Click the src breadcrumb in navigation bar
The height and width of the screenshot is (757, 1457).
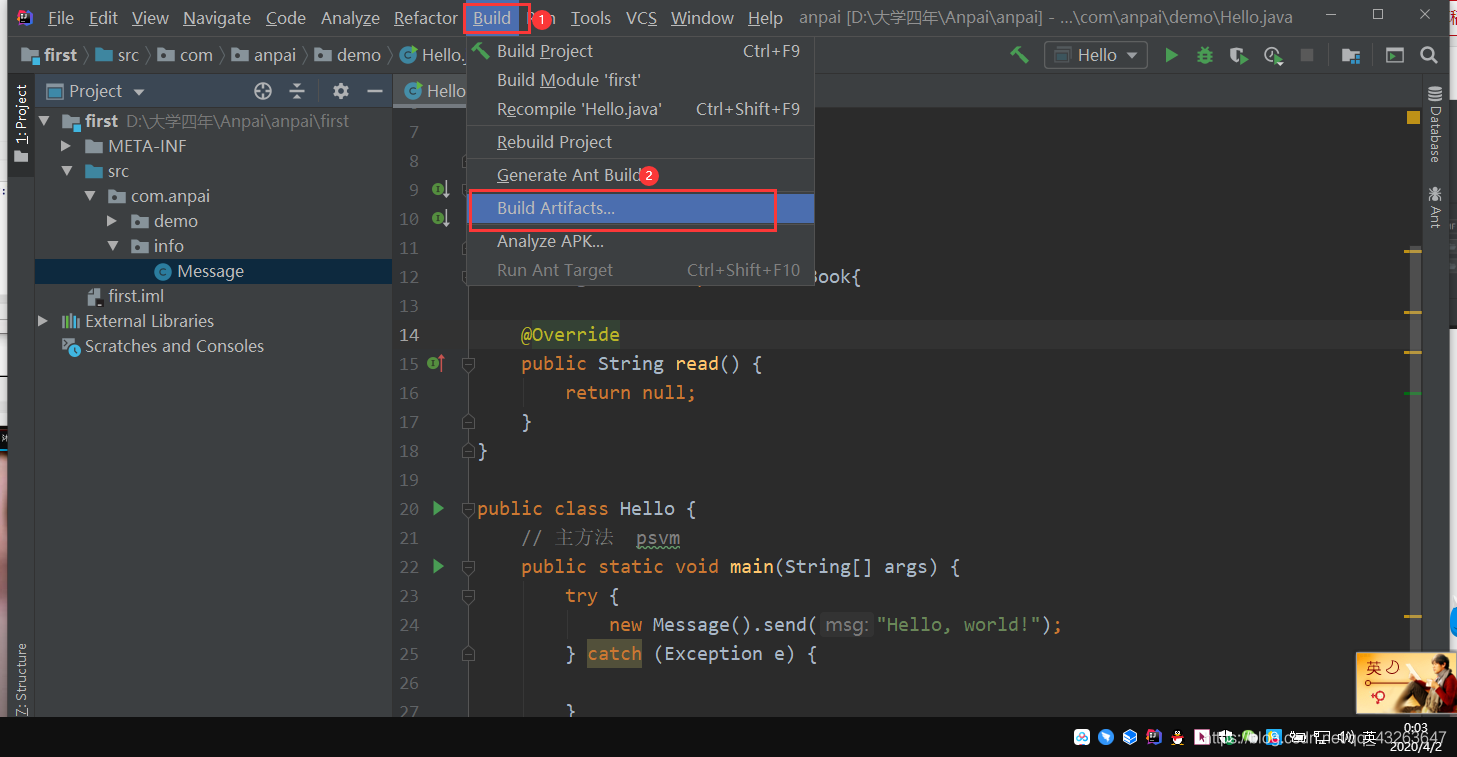(x=117, y=55)
